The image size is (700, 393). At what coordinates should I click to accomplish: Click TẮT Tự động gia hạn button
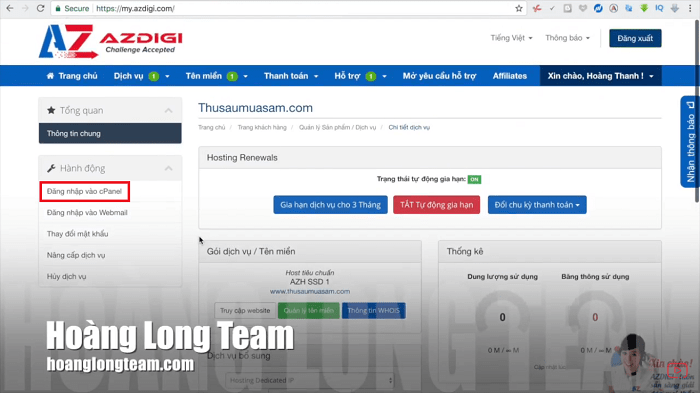click(437, 205)
